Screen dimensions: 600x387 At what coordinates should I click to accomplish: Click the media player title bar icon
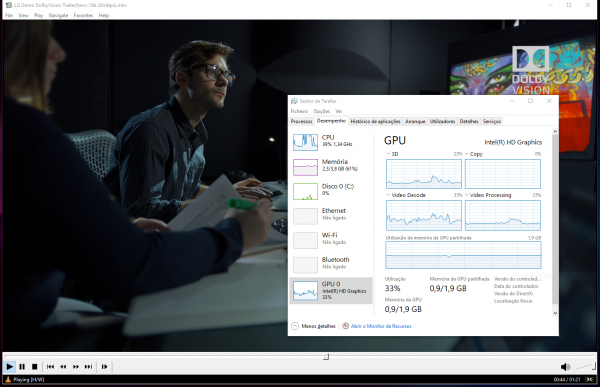coord(8,5)
